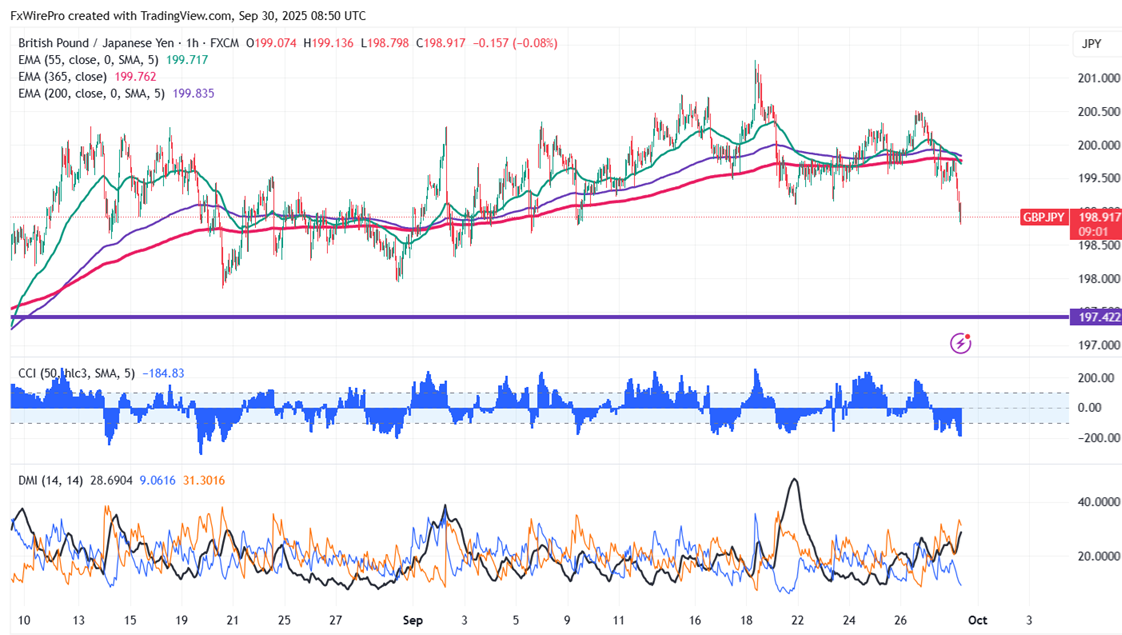Click the open price O199.074

pyautogui.click(x=271, y=43)
